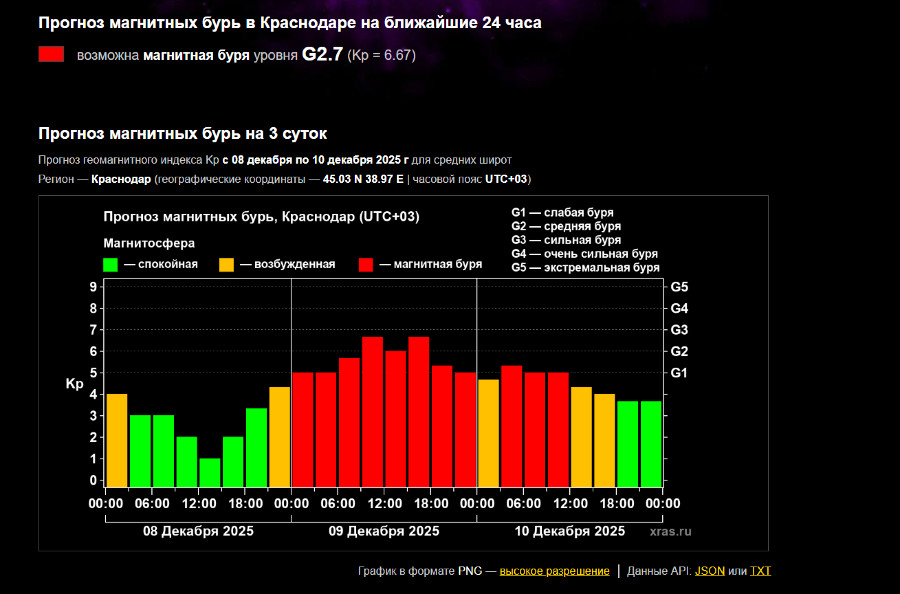This screenshot has width=900, height=594.
Task: Click the 'Прогноз магнитных бурь на 3 суток' heading
Action: pyautogui.click(x=182, y=133)
